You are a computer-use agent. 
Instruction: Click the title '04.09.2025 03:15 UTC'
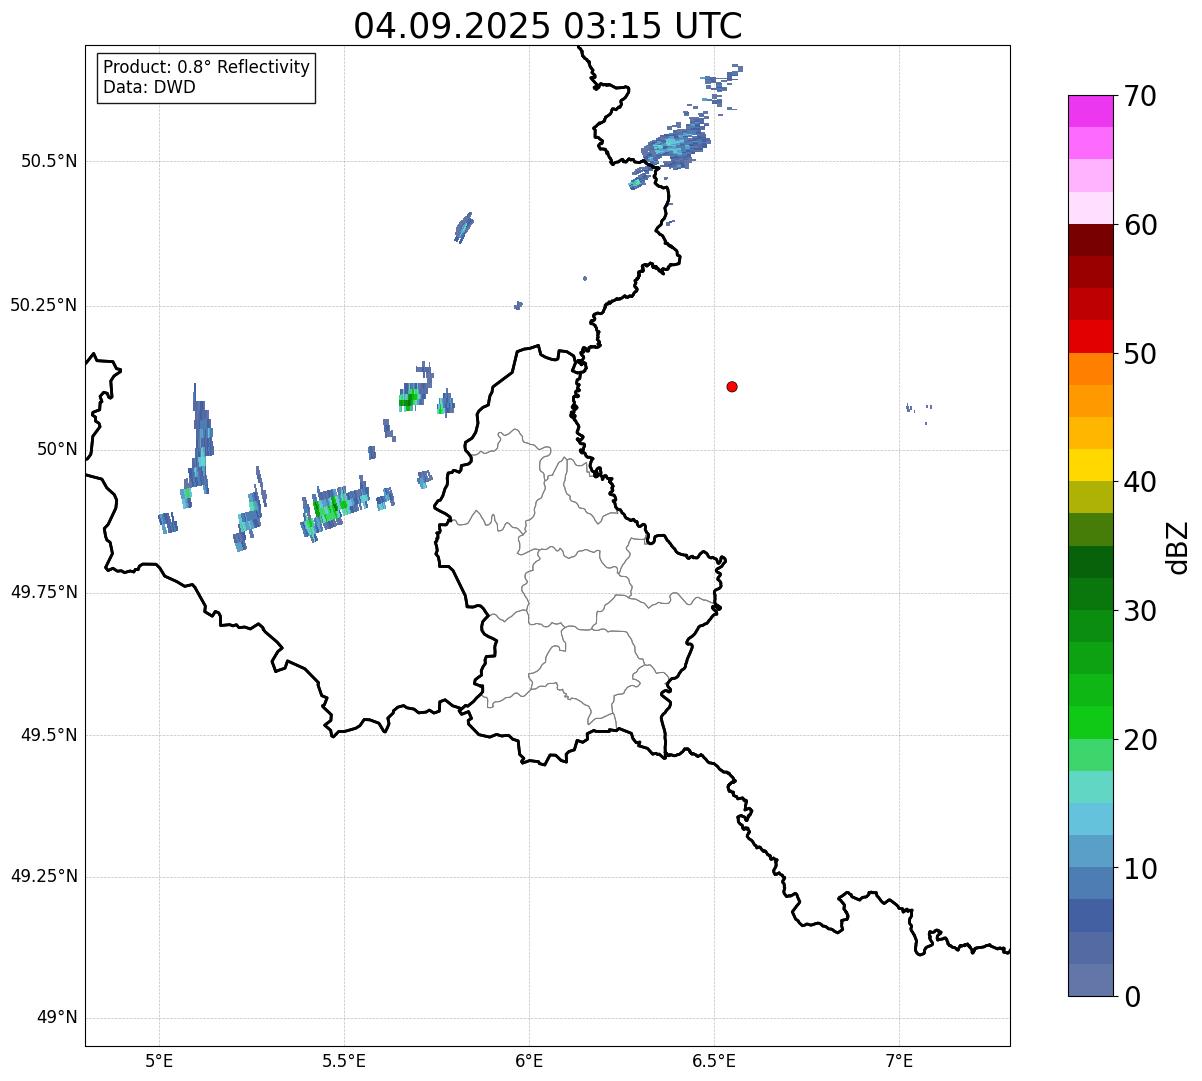coord(548,25)
